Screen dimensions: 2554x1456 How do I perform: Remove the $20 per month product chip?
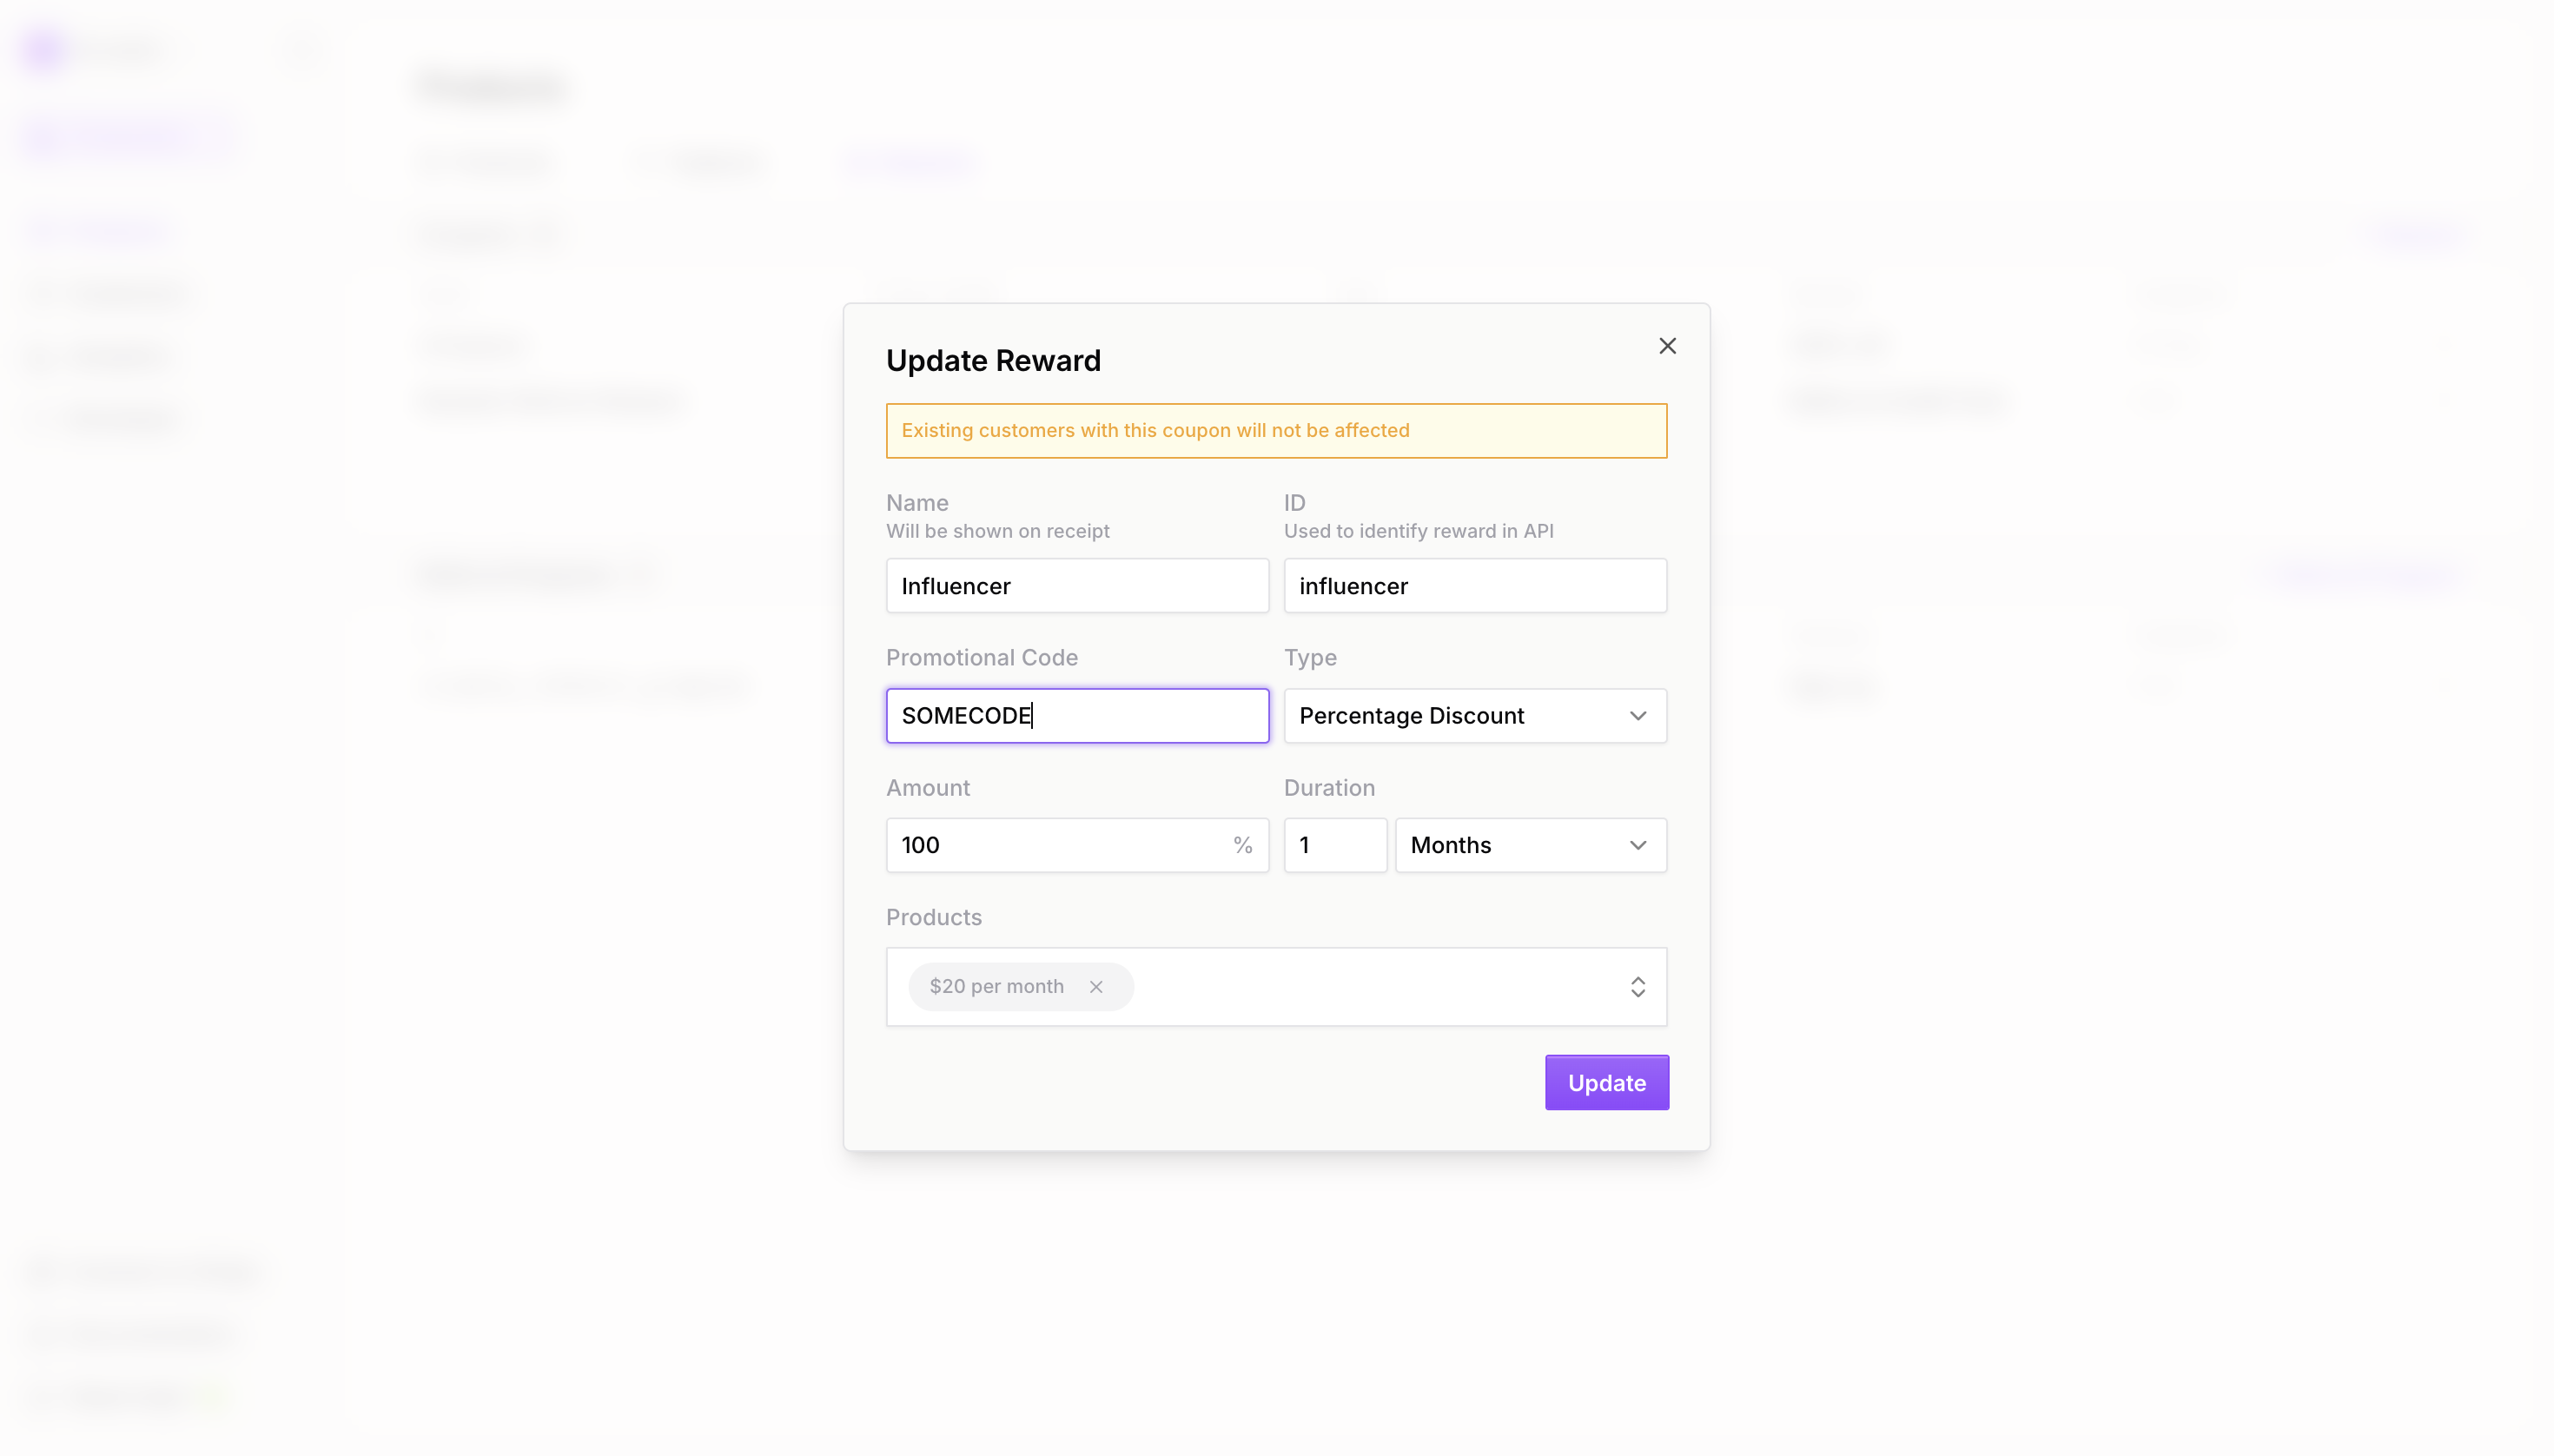tap(1096, 987)
